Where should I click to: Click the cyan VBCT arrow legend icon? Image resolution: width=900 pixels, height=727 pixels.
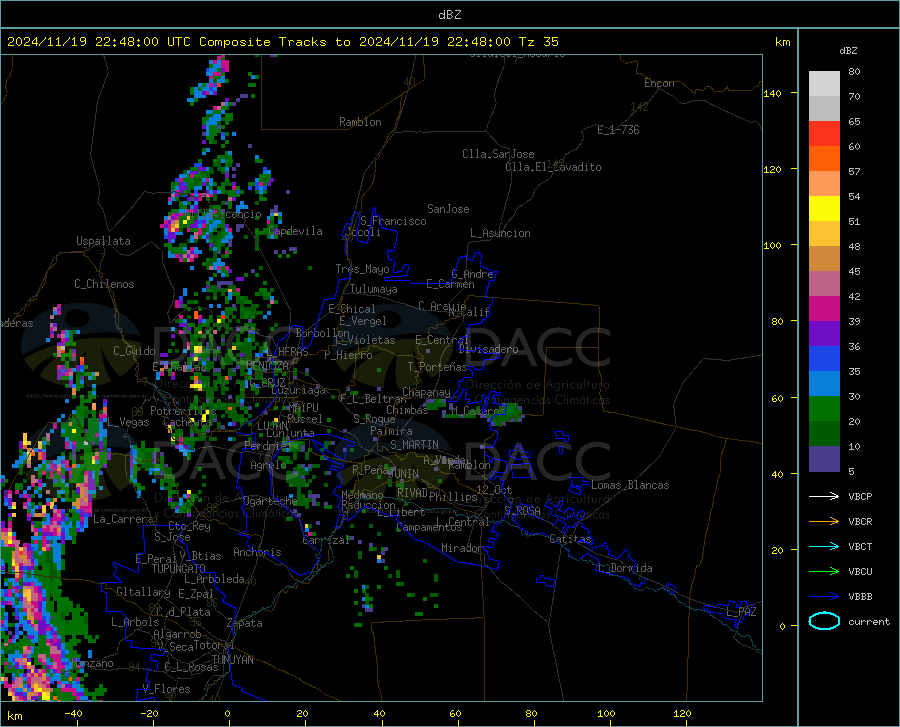824,546
